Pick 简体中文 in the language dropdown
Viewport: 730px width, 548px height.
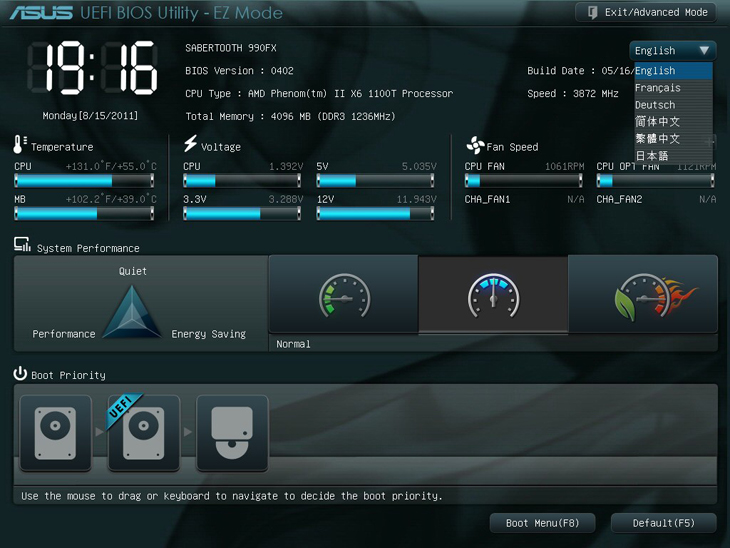[657, 122]
